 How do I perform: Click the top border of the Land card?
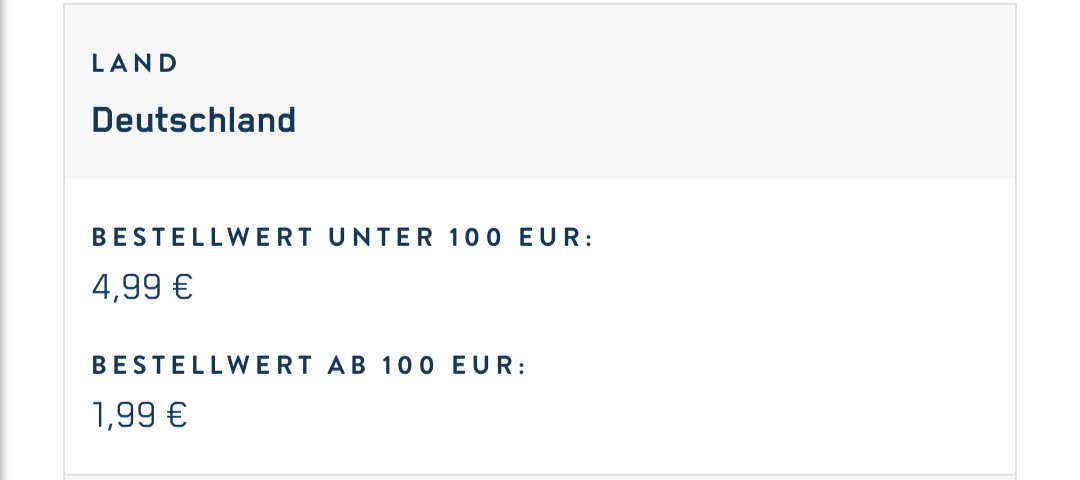[x=540, y=4]
